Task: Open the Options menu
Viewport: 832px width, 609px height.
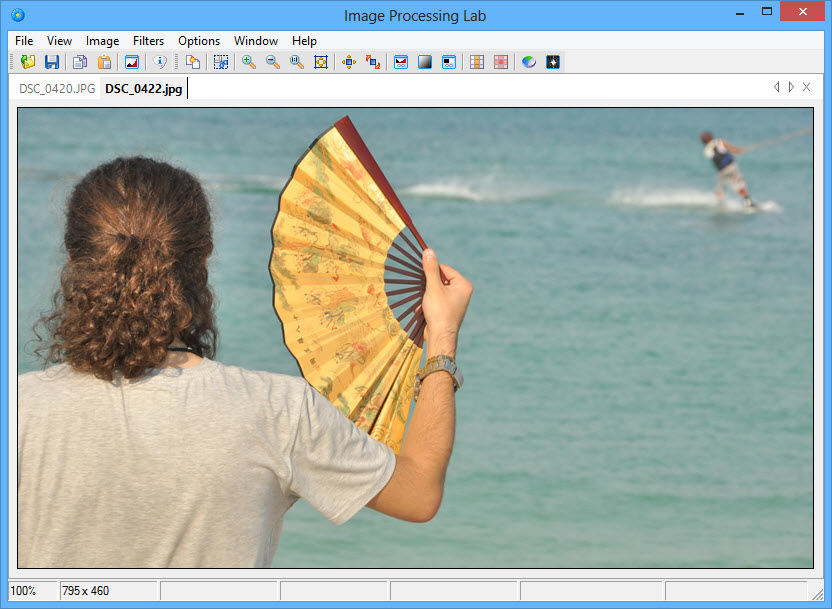Action: [x=199, y=41]
